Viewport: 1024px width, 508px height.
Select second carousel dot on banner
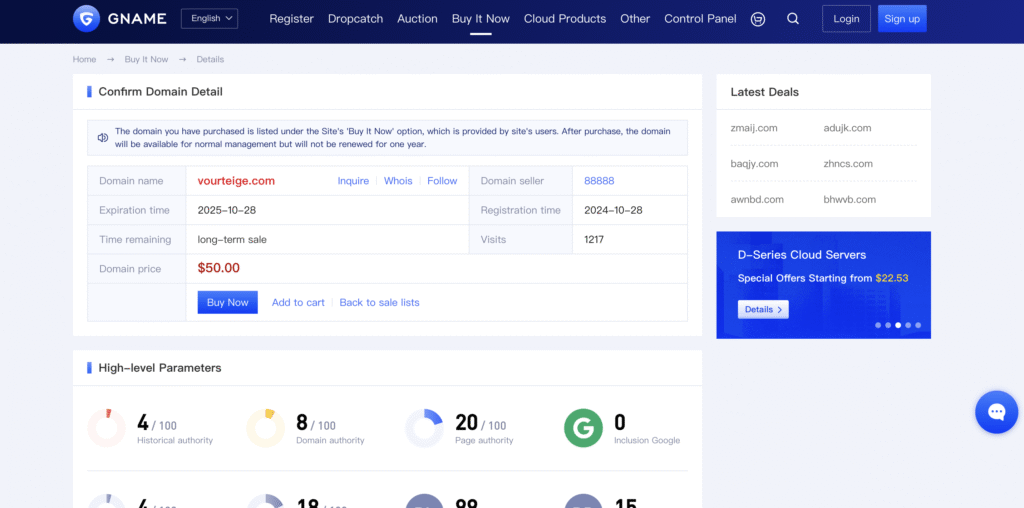888,325
